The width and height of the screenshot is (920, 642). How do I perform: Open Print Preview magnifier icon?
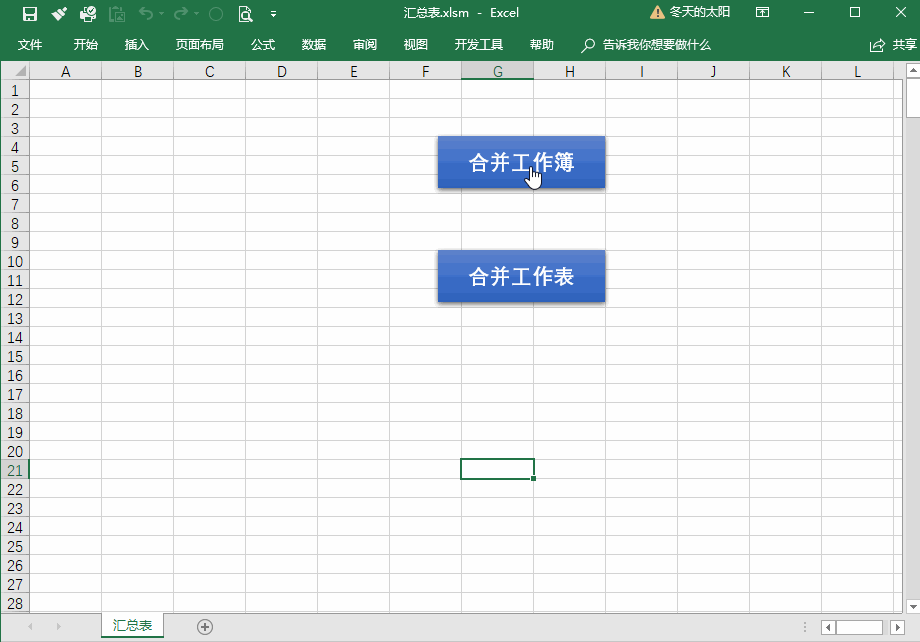[x=245, y=13]
